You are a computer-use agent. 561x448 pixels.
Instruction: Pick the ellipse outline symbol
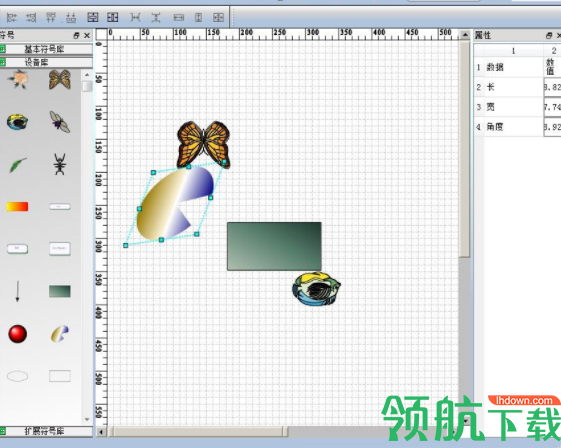[x=18, y=376]
